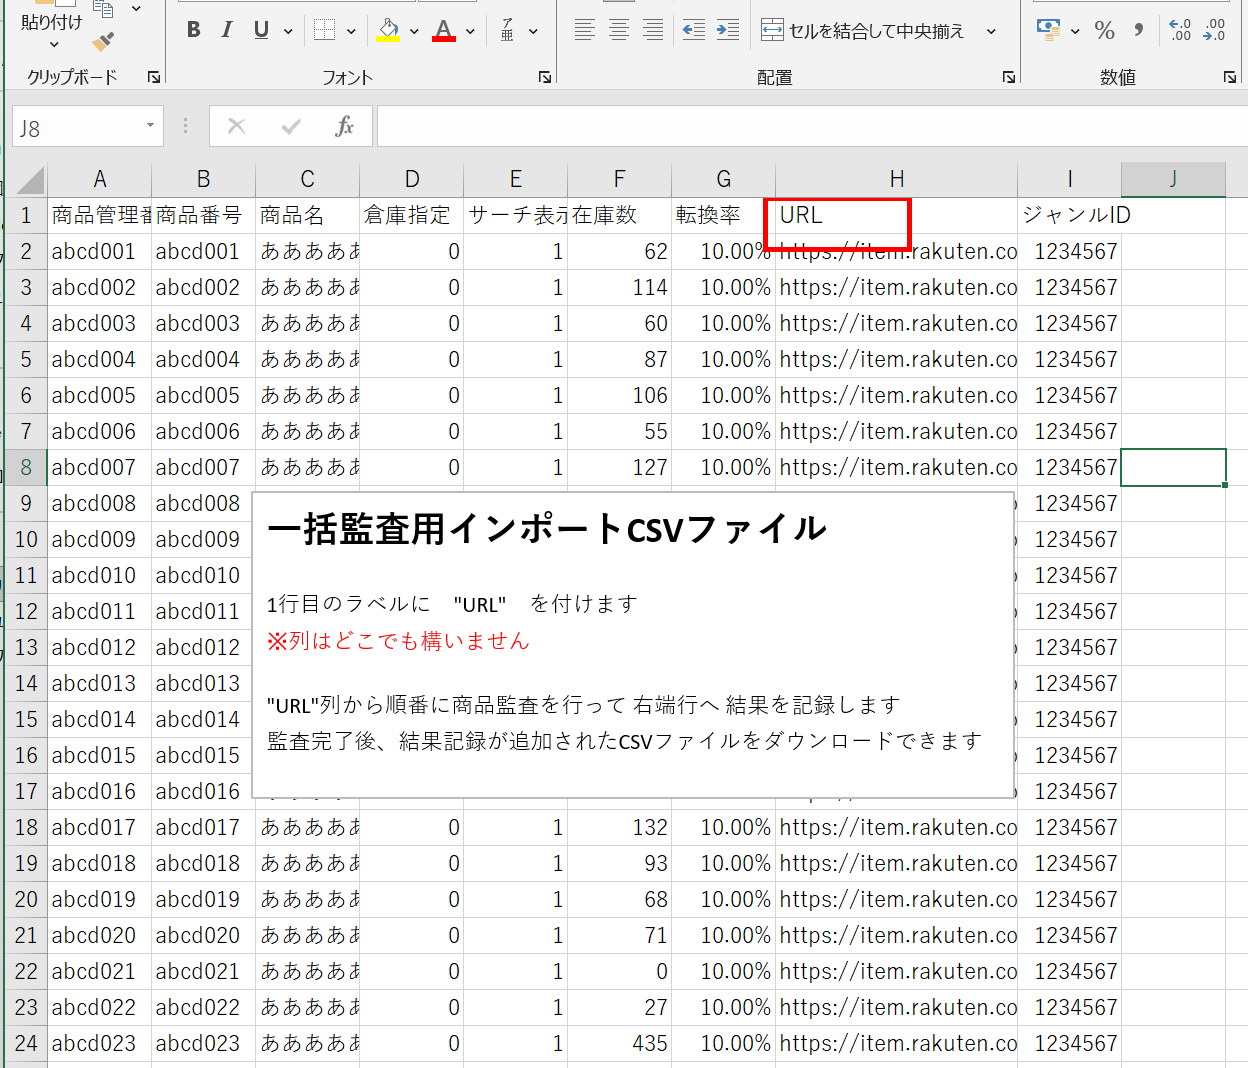Select column J header
1248x1068 pixels.
1173,179
